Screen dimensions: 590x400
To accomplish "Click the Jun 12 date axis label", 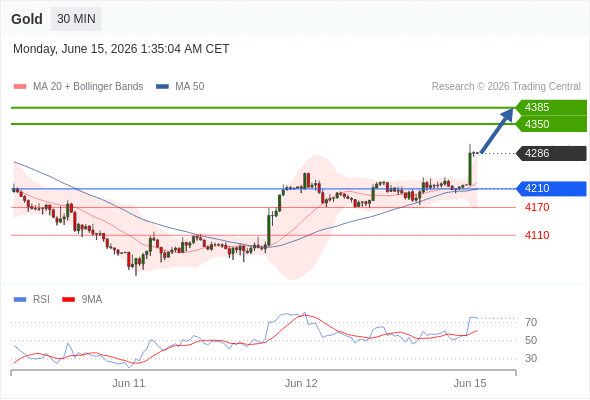I will [301, 383].
